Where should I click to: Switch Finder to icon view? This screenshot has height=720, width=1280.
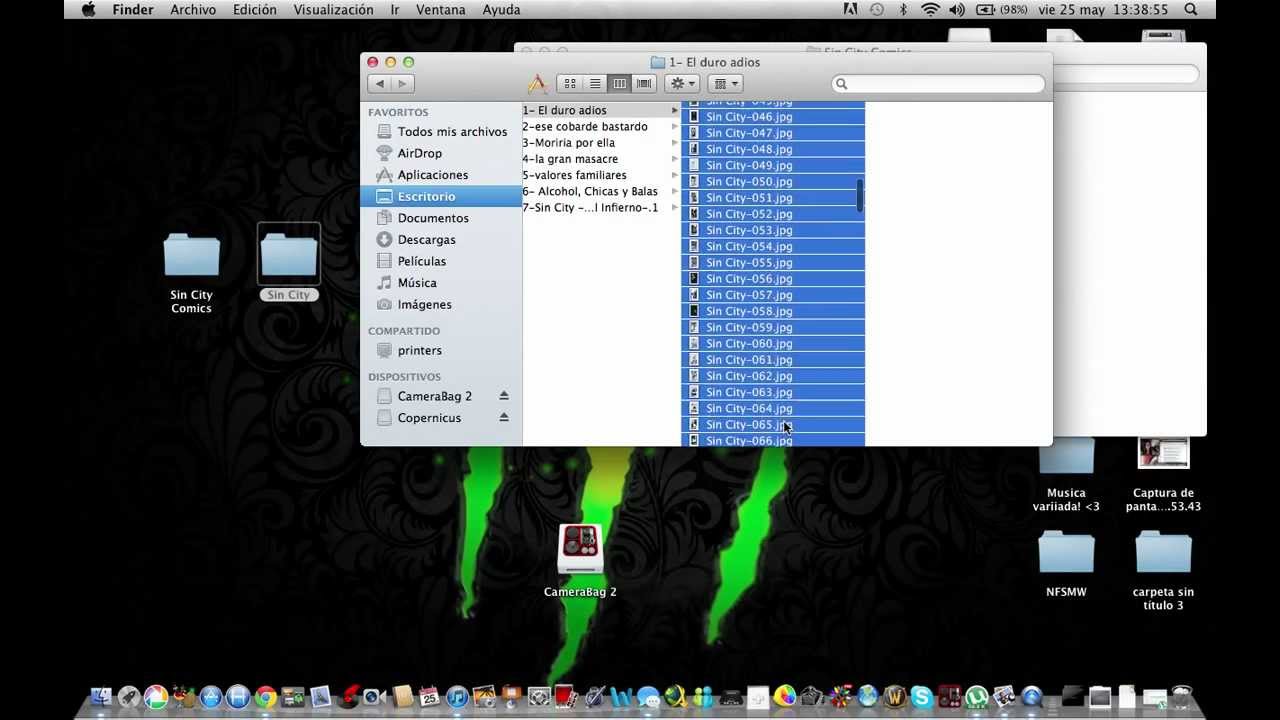[570, 84]
